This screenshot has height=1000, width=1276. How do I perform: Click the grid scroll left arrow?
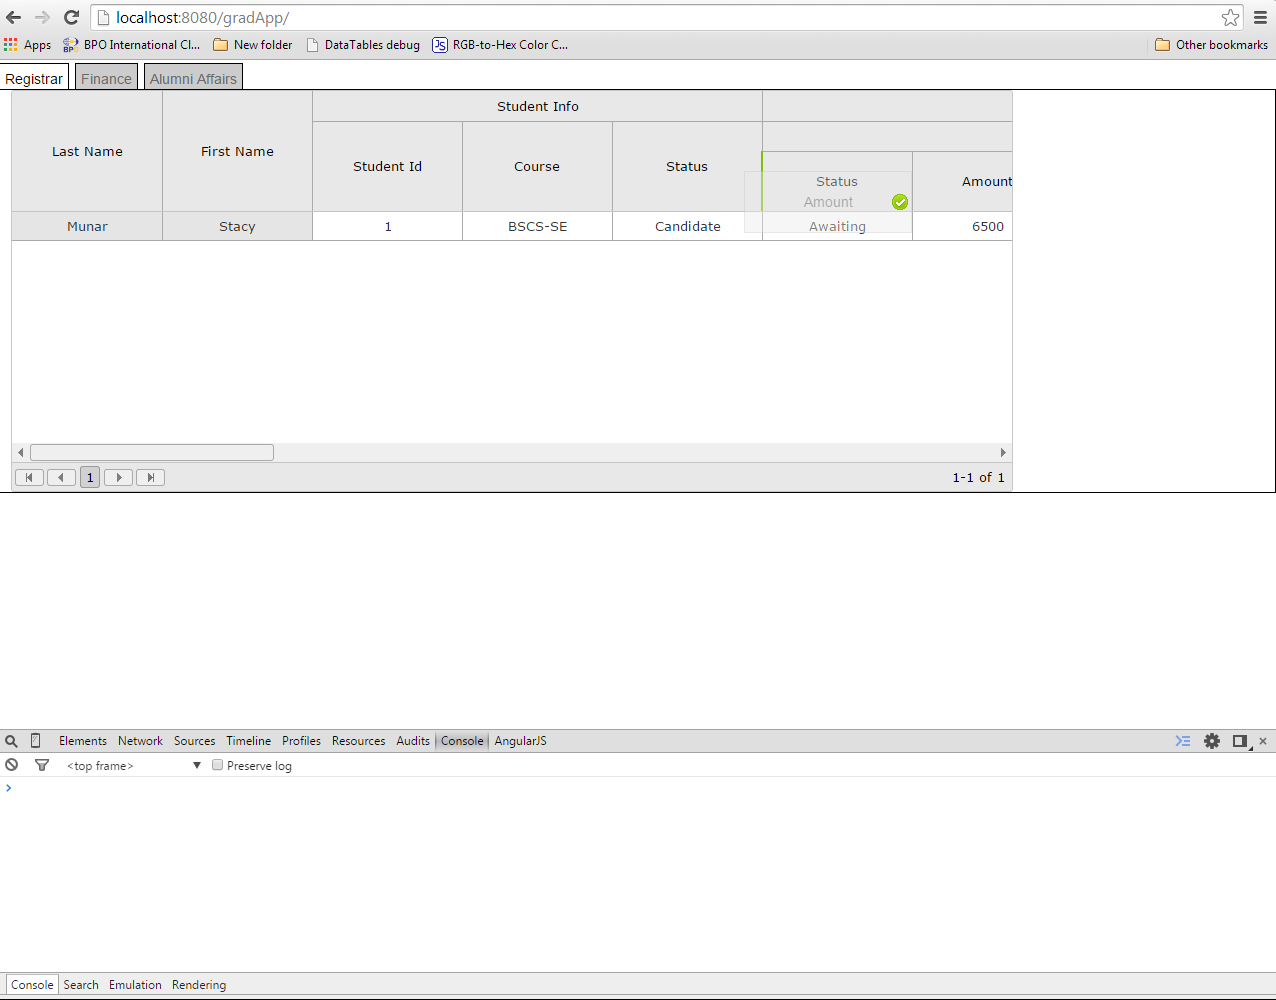coord(21,452)
